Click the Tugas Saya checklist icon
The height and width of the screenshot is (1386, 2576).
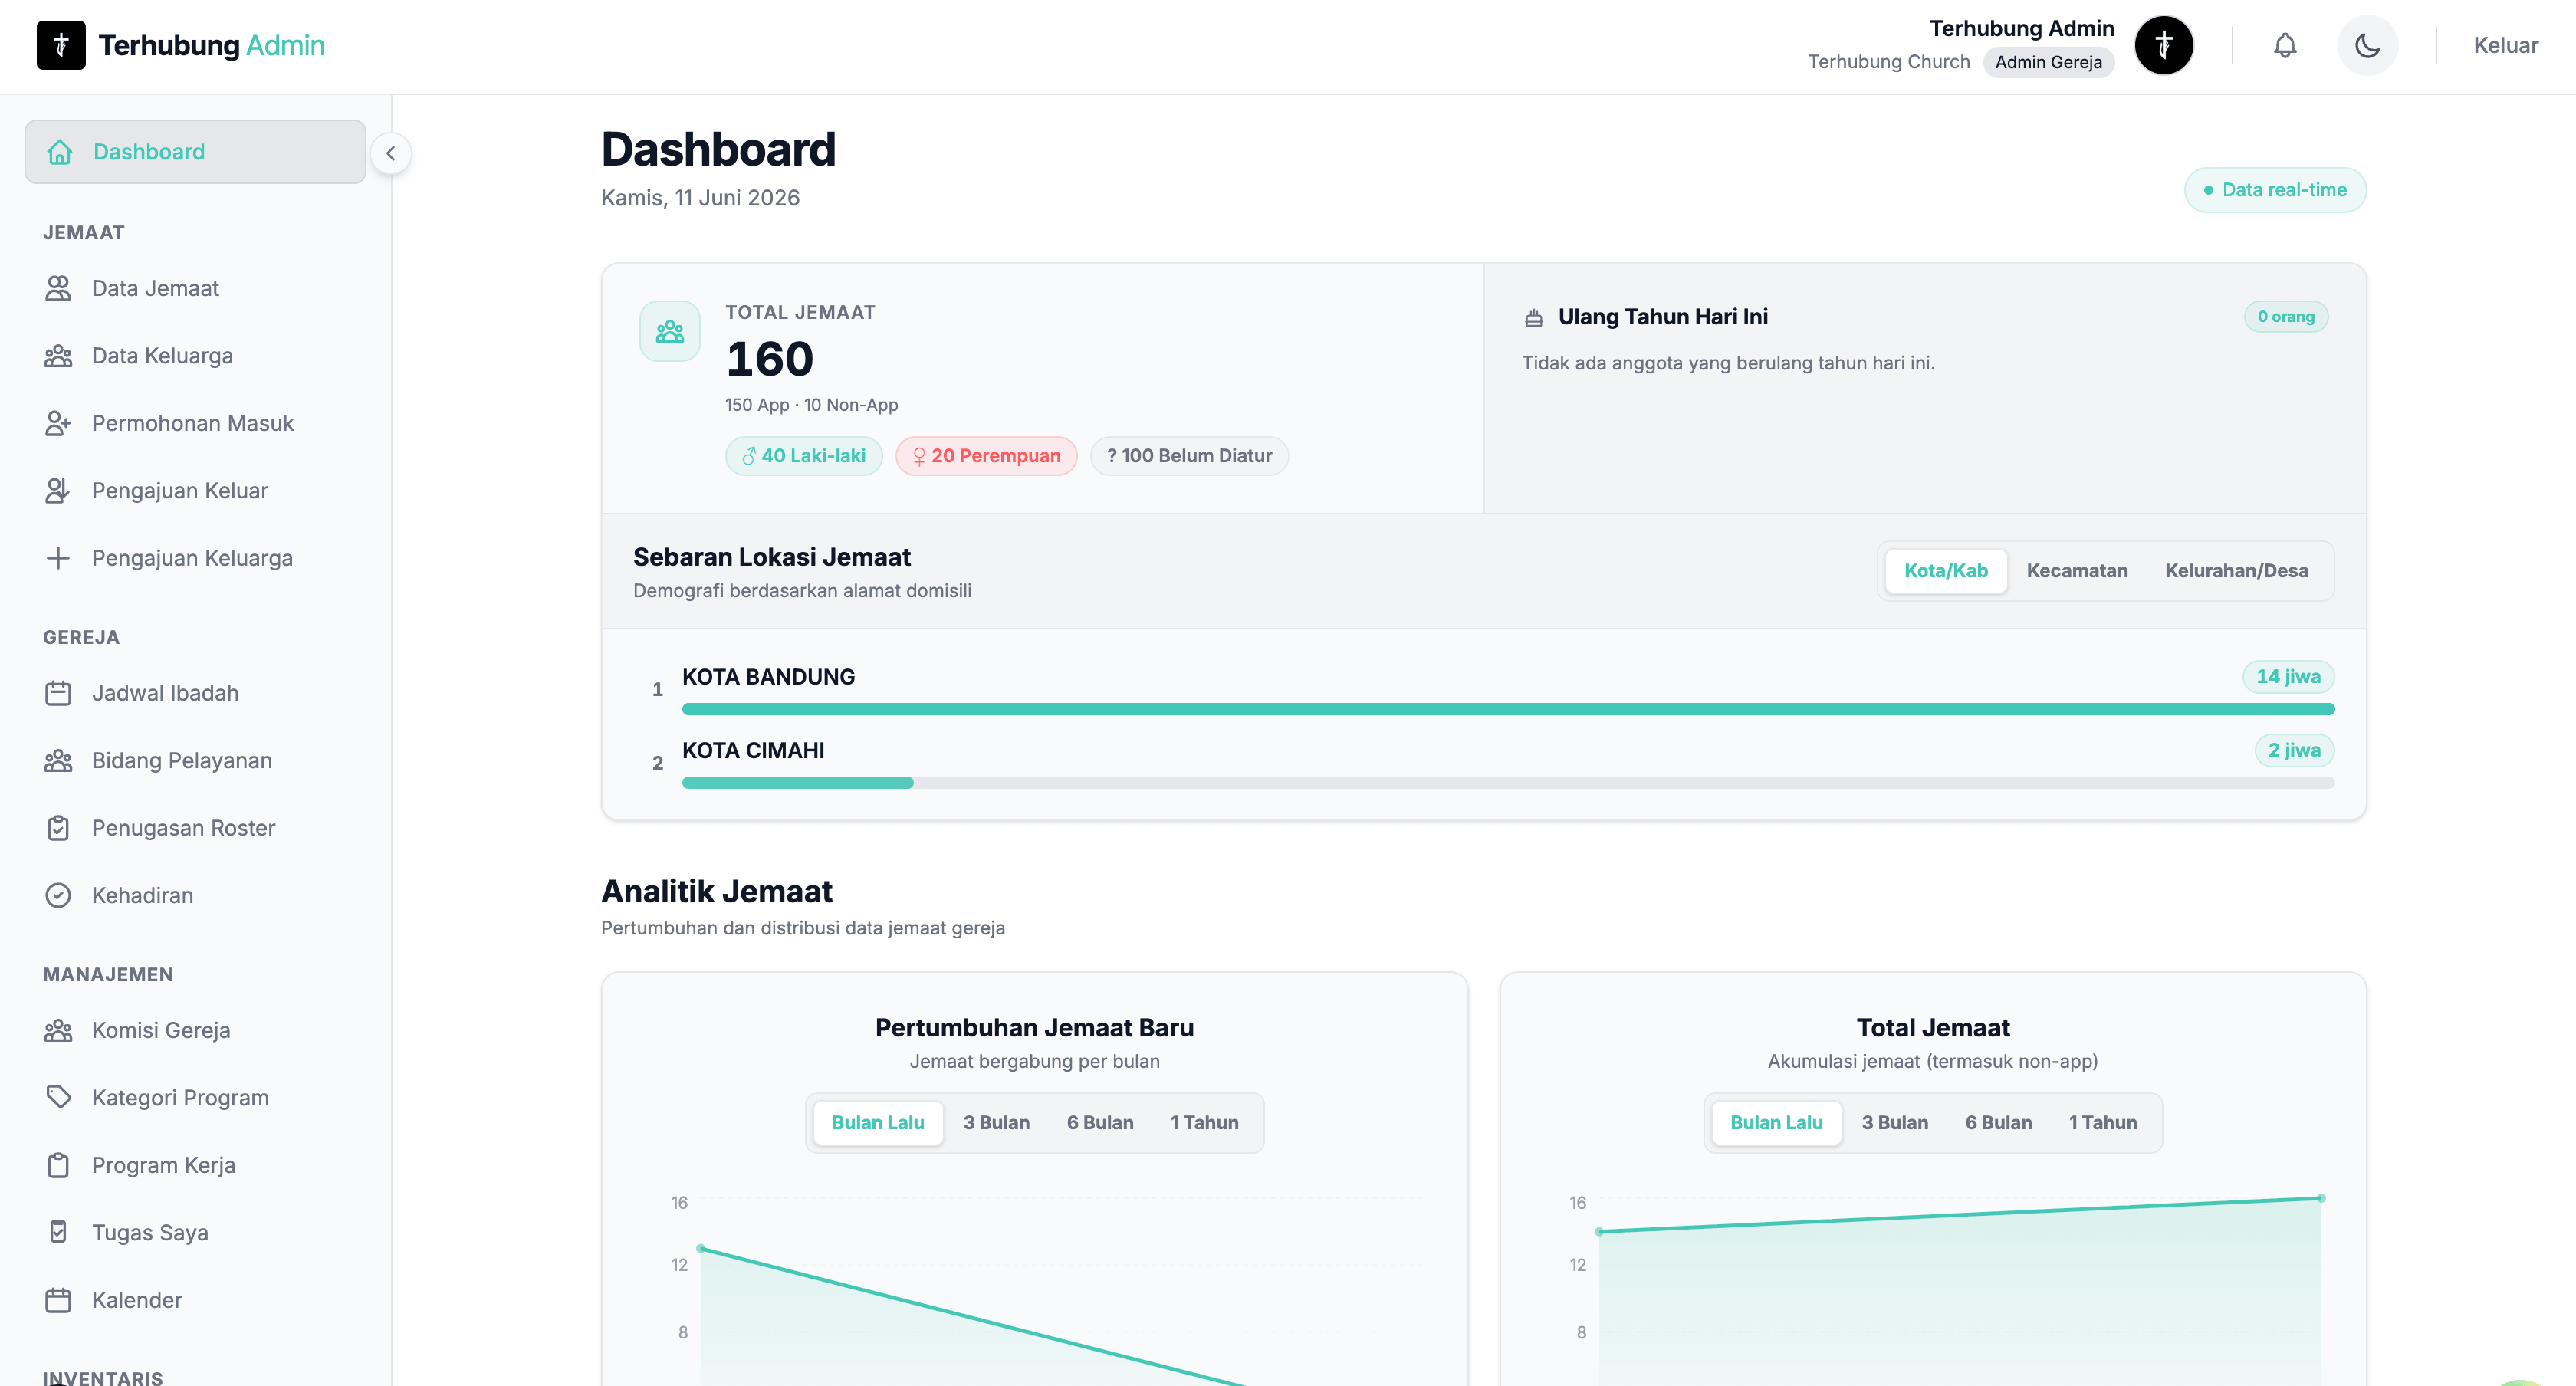click(x=58, y=1232)
